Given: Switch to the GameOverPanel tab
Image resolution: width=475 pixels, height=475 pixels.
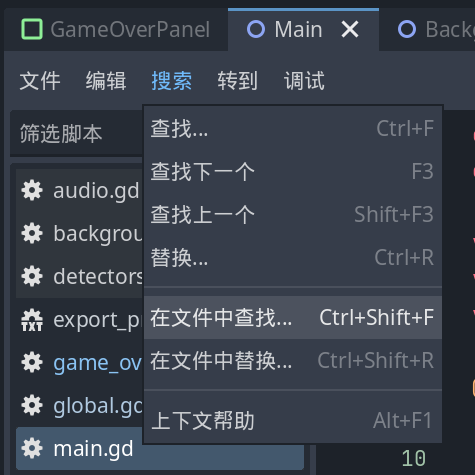Looking at the screenshot, I should 116,30.
